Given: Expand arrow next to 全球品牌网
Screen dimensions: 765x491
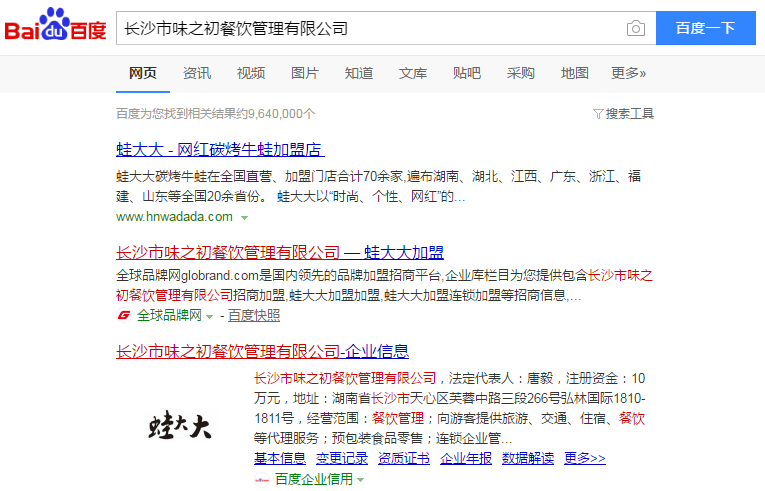Looking at the screenshot, I should click(210, 317).
